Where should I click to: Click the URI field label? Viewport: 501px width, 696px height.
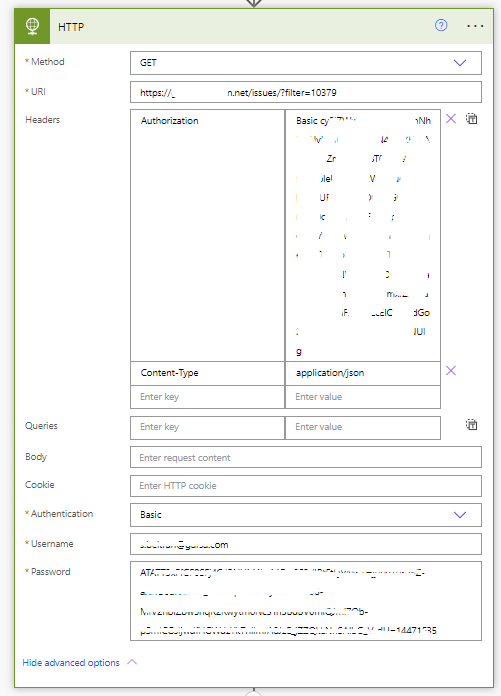tap(38, 91)
